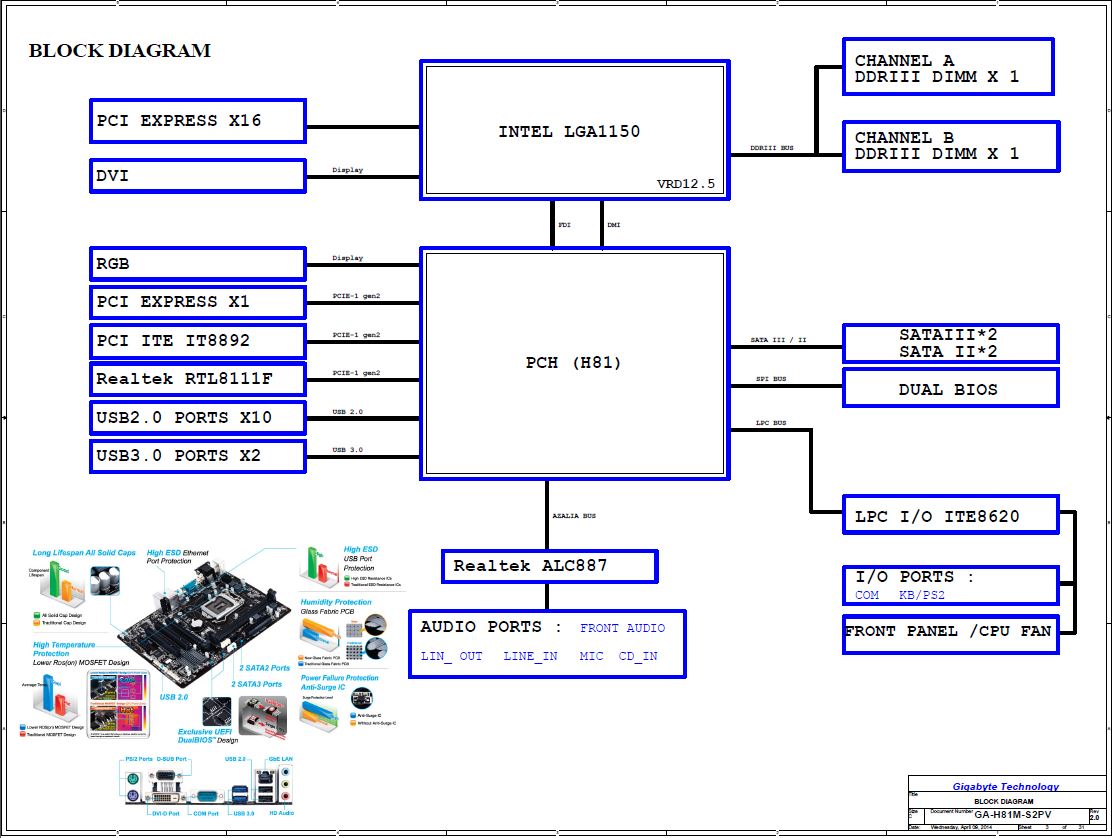Select the "AZALIA BUS" label
1115x838 pixels.
(x=574, y=516)
